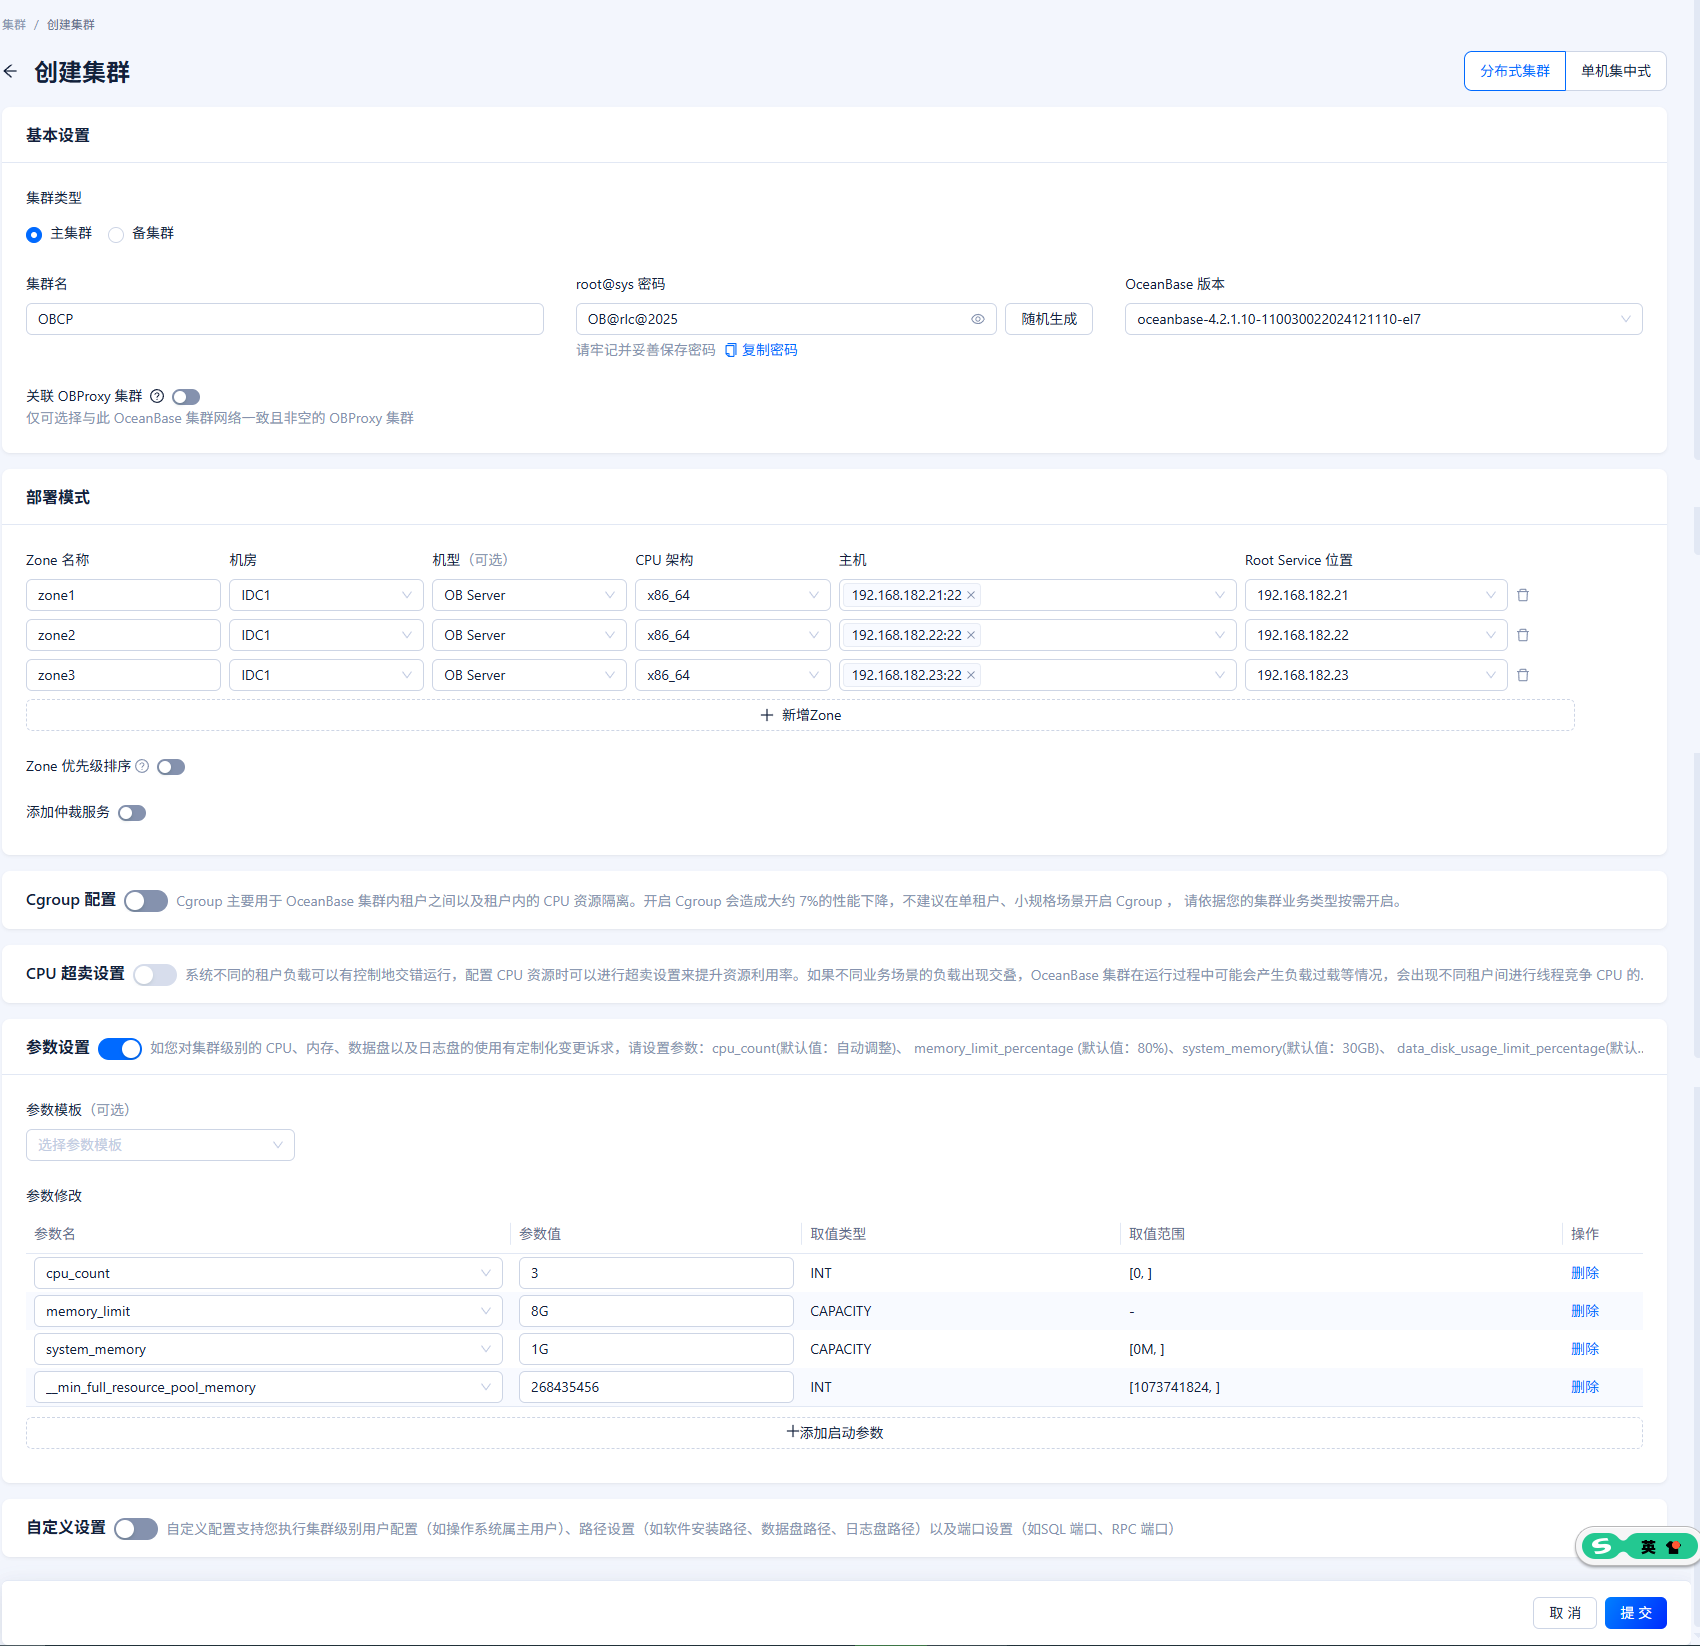Open the cpu_count parameter name dropdown
Viewport: 1700px width, 1646px height.
pos(268,1273)
